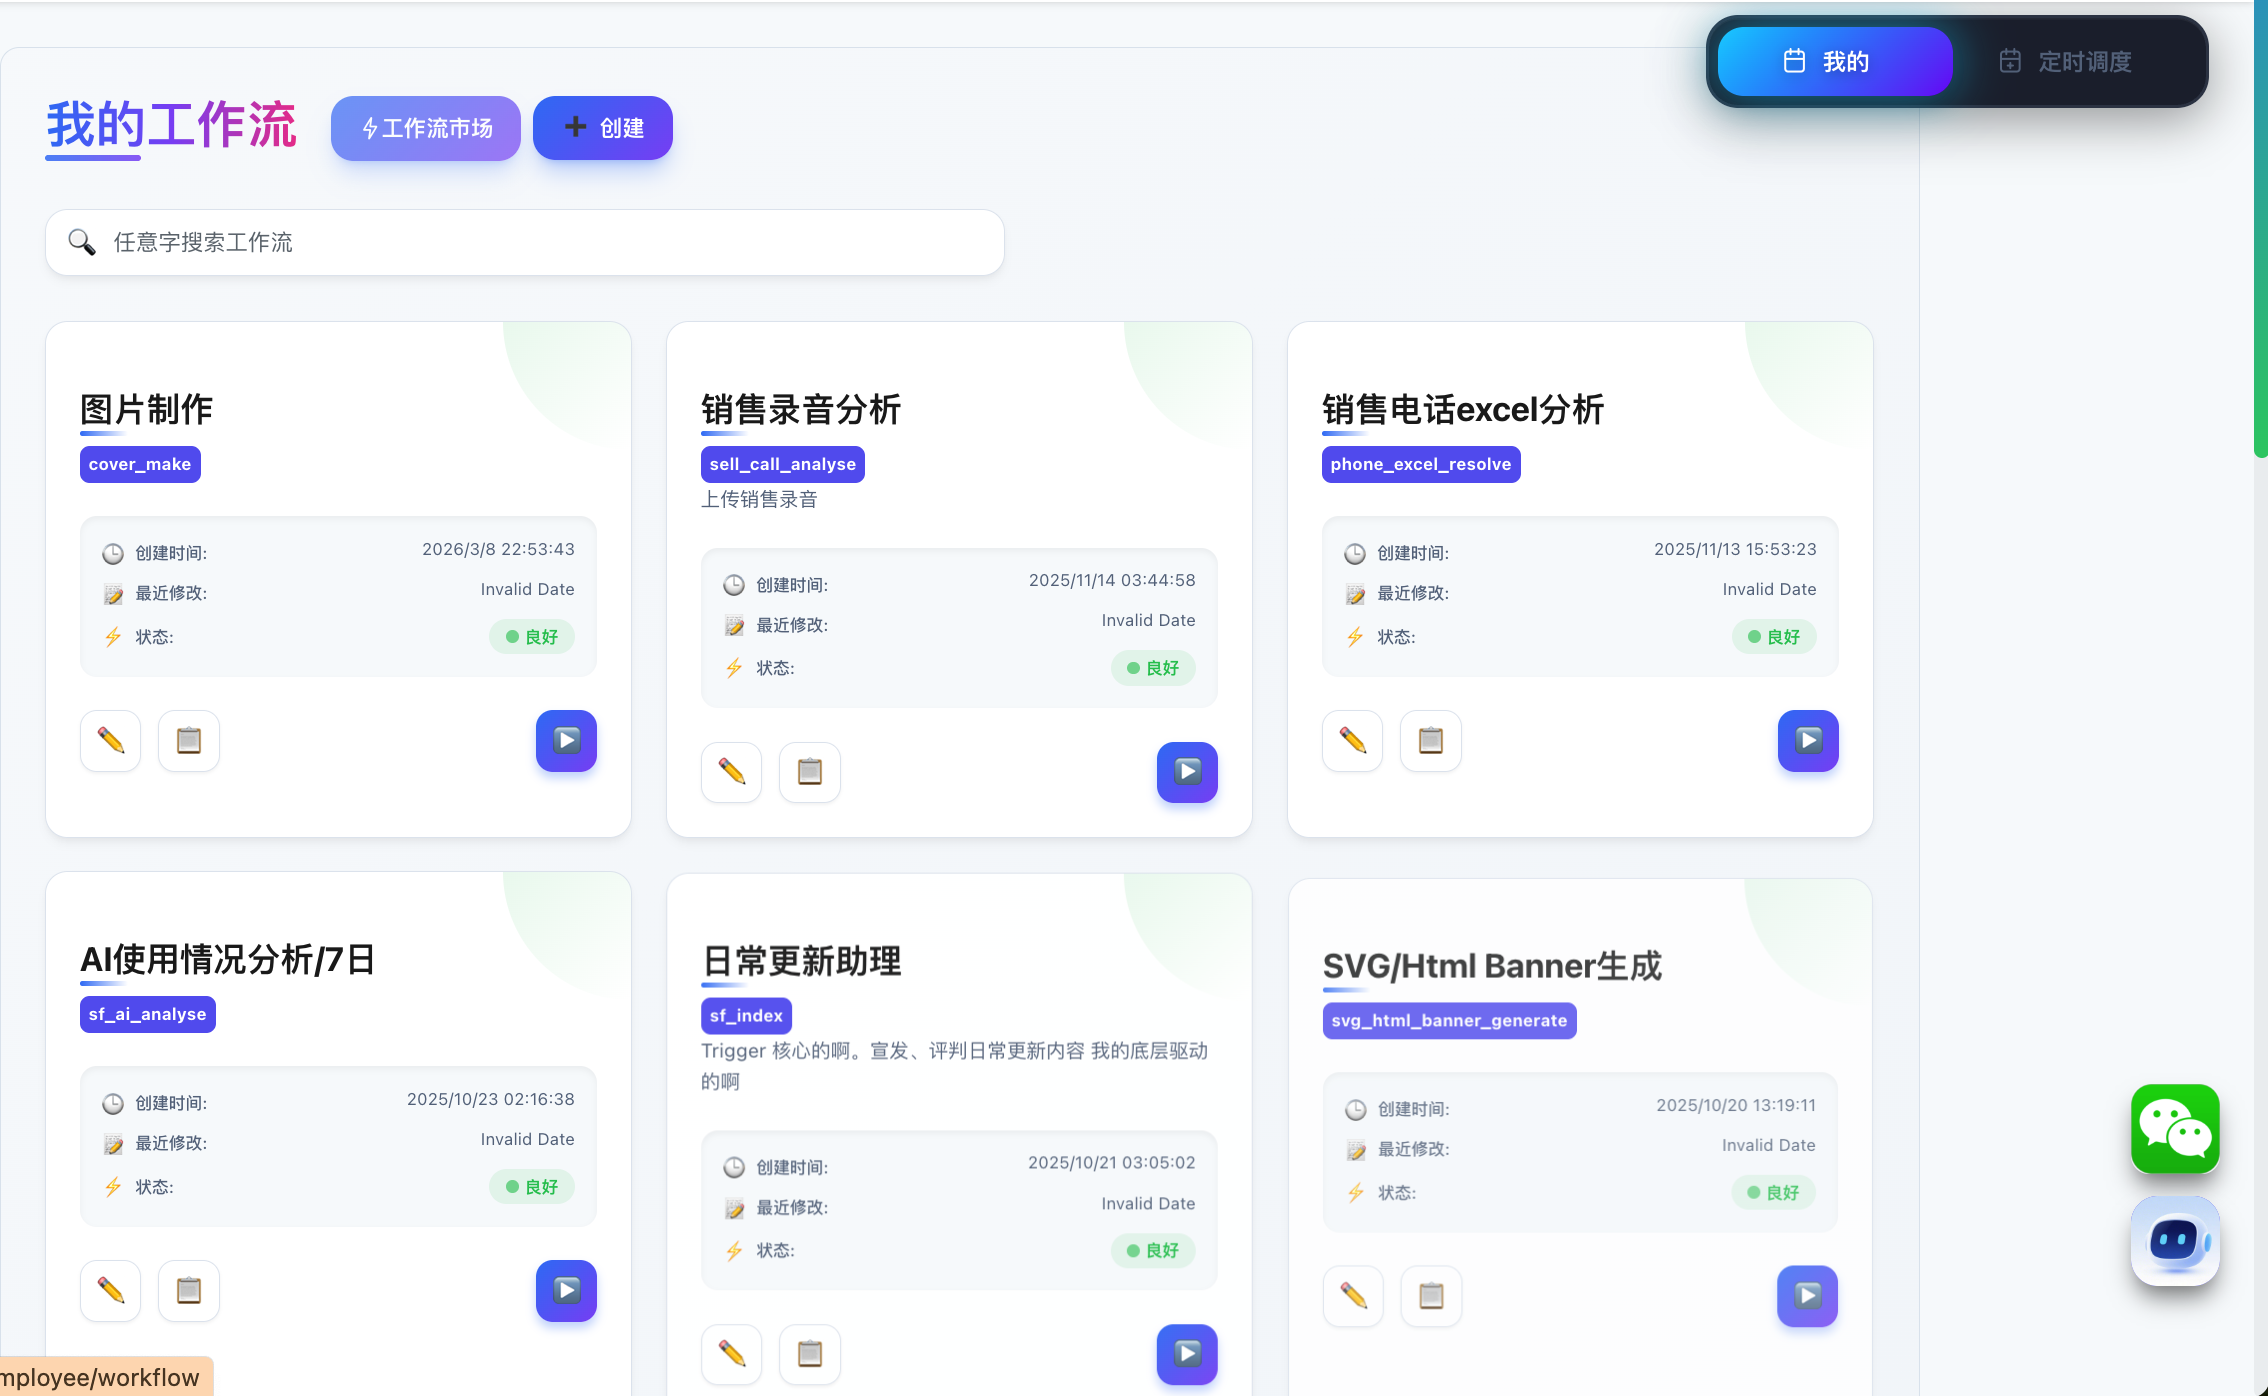Edit the 图片制作 workflow with pencil icon
2268x1396 pixels.
tap(111, 741)
